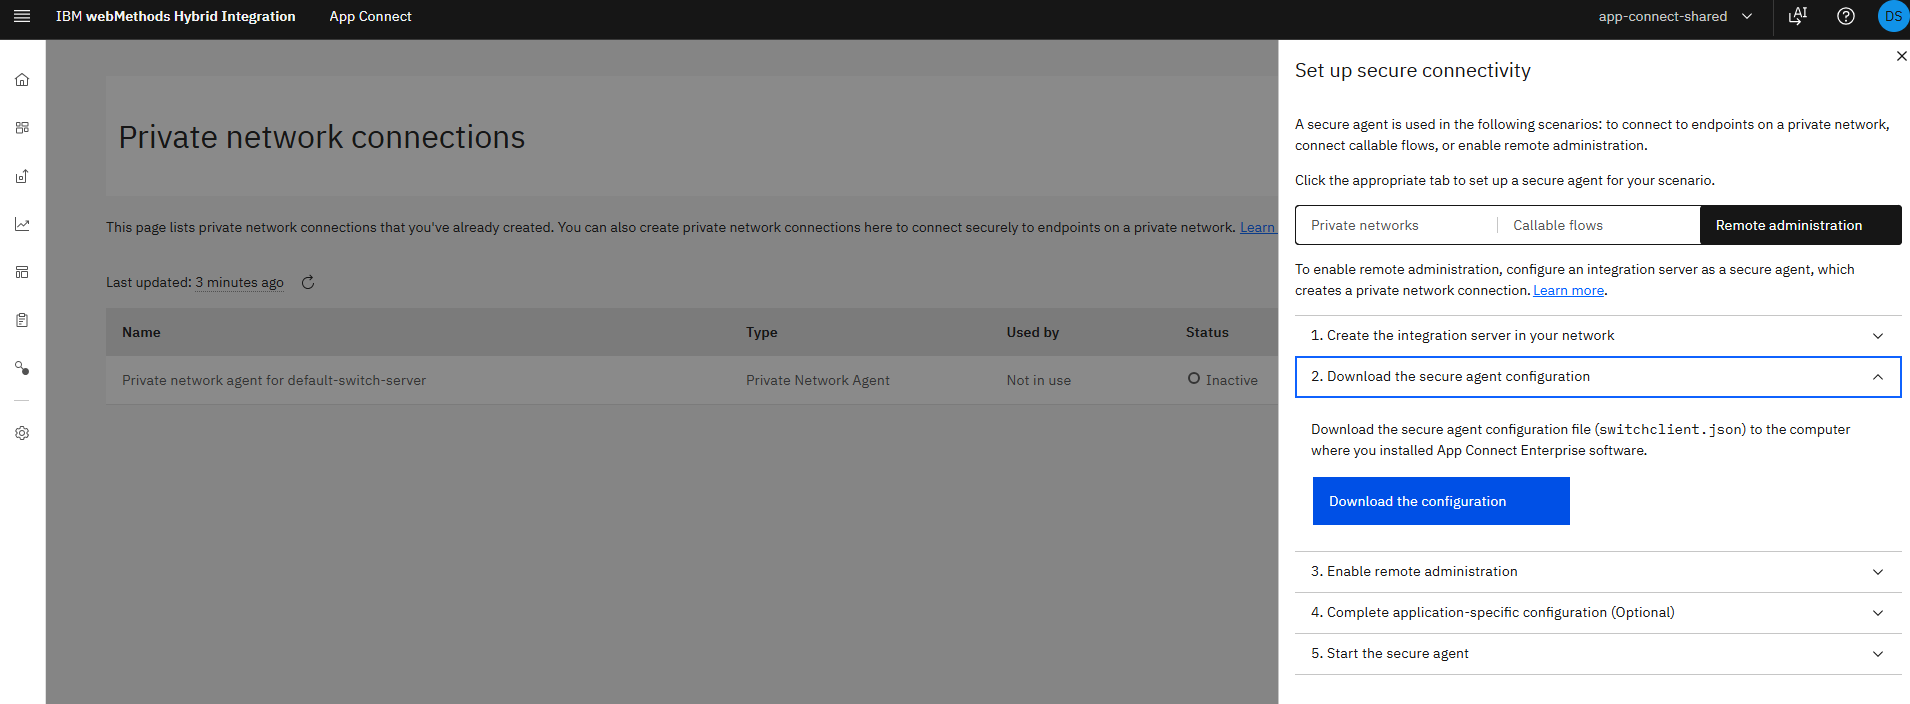Open the clipboard sidebar icon
The height and width of the screenshot is (704, 1910).
pyautogui.click(x=22, y=320)
